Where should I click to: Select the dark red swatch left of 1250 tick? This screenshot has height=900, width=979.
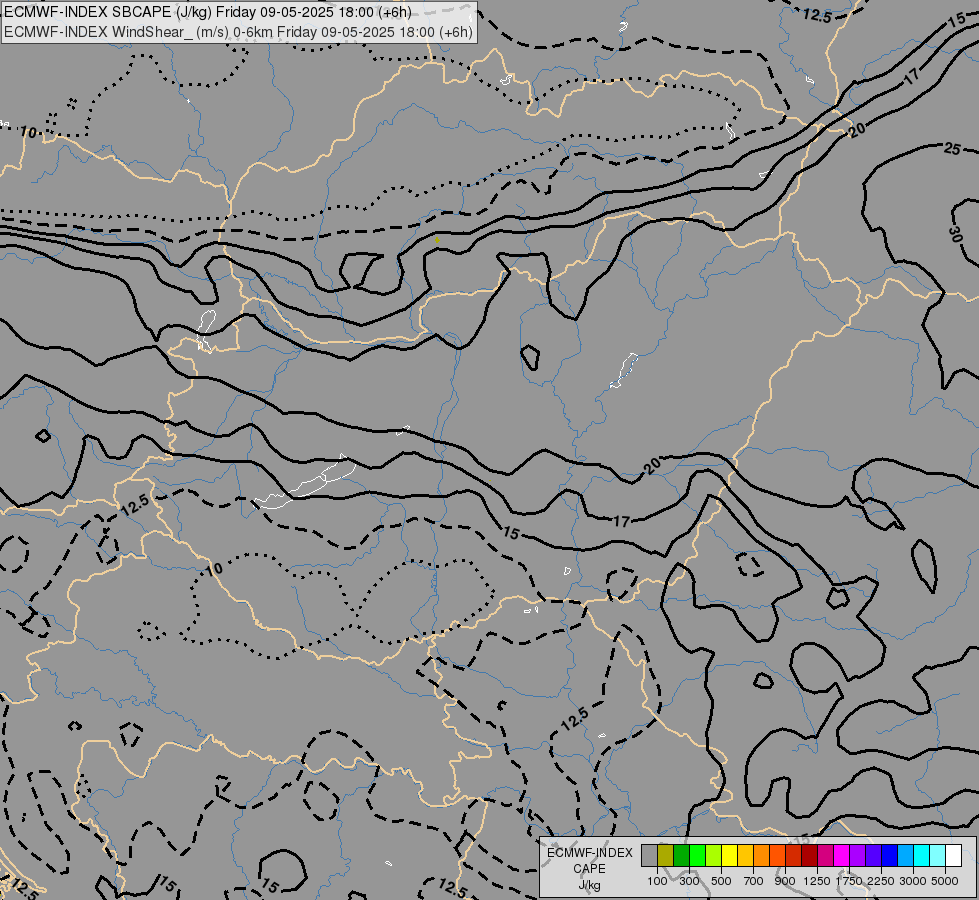click(x=809, y=856)
